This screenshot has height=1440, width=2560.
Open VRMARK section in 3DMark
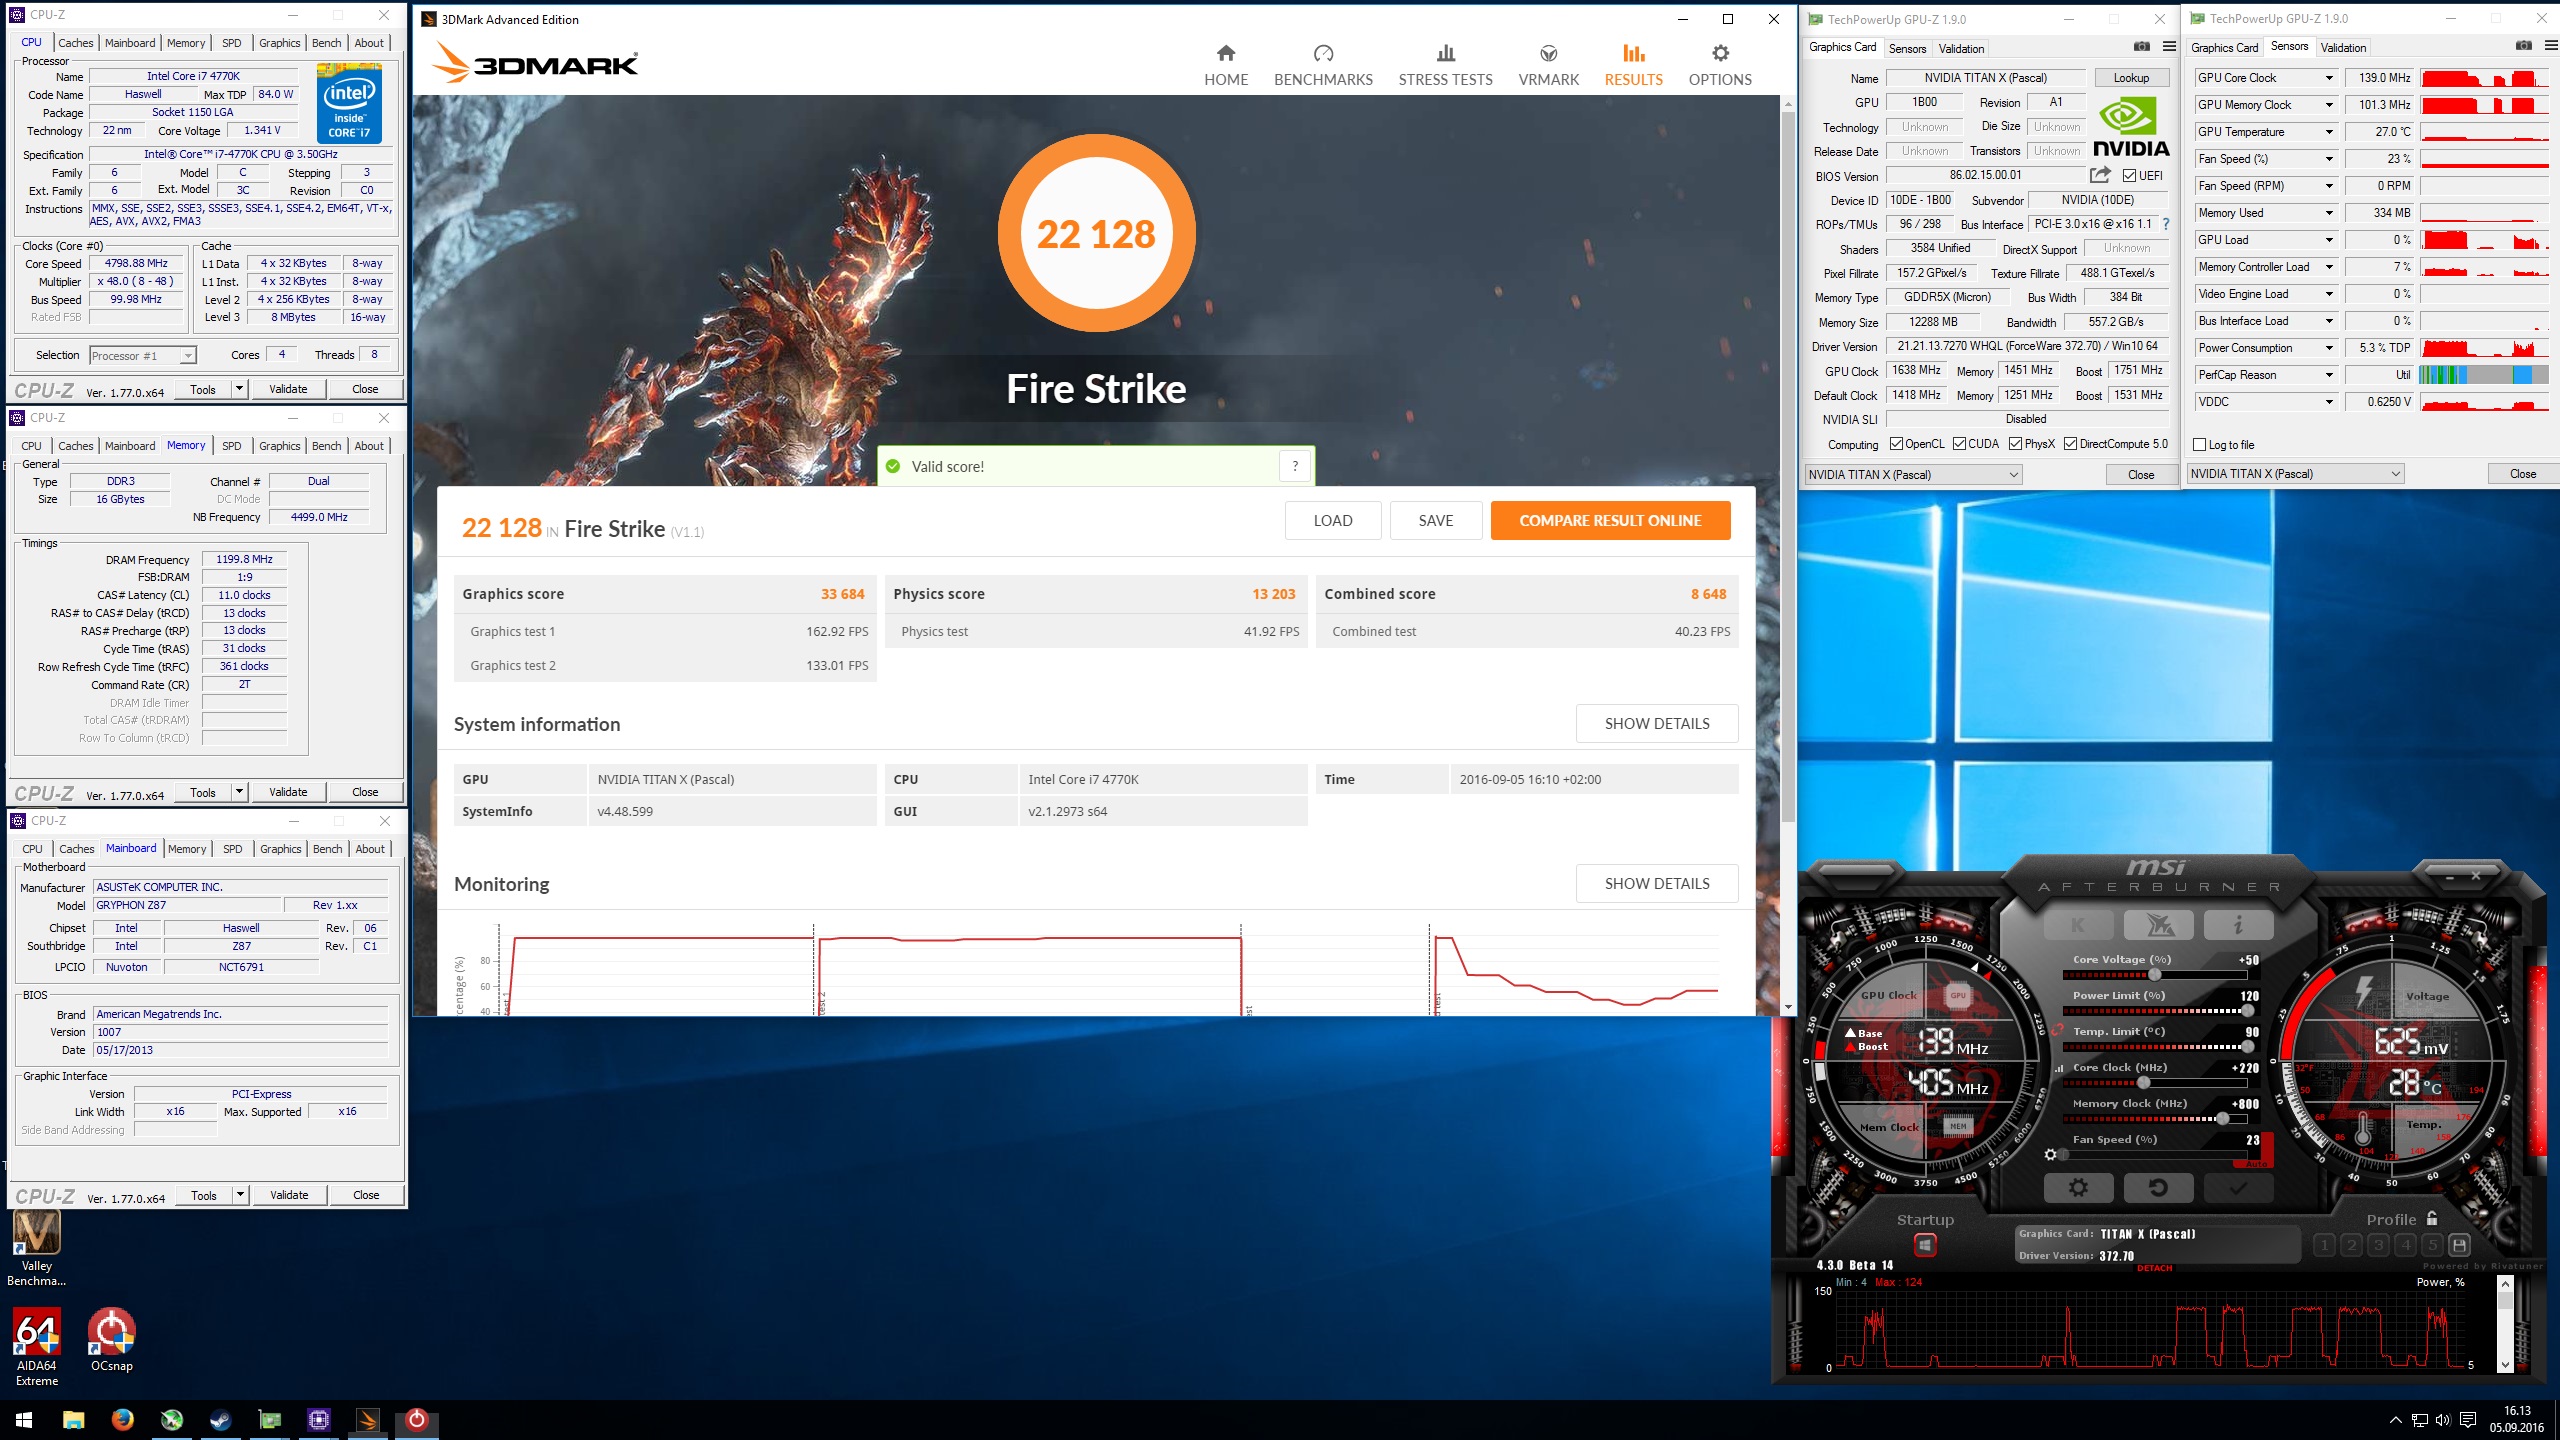(x=1548, y=66)
